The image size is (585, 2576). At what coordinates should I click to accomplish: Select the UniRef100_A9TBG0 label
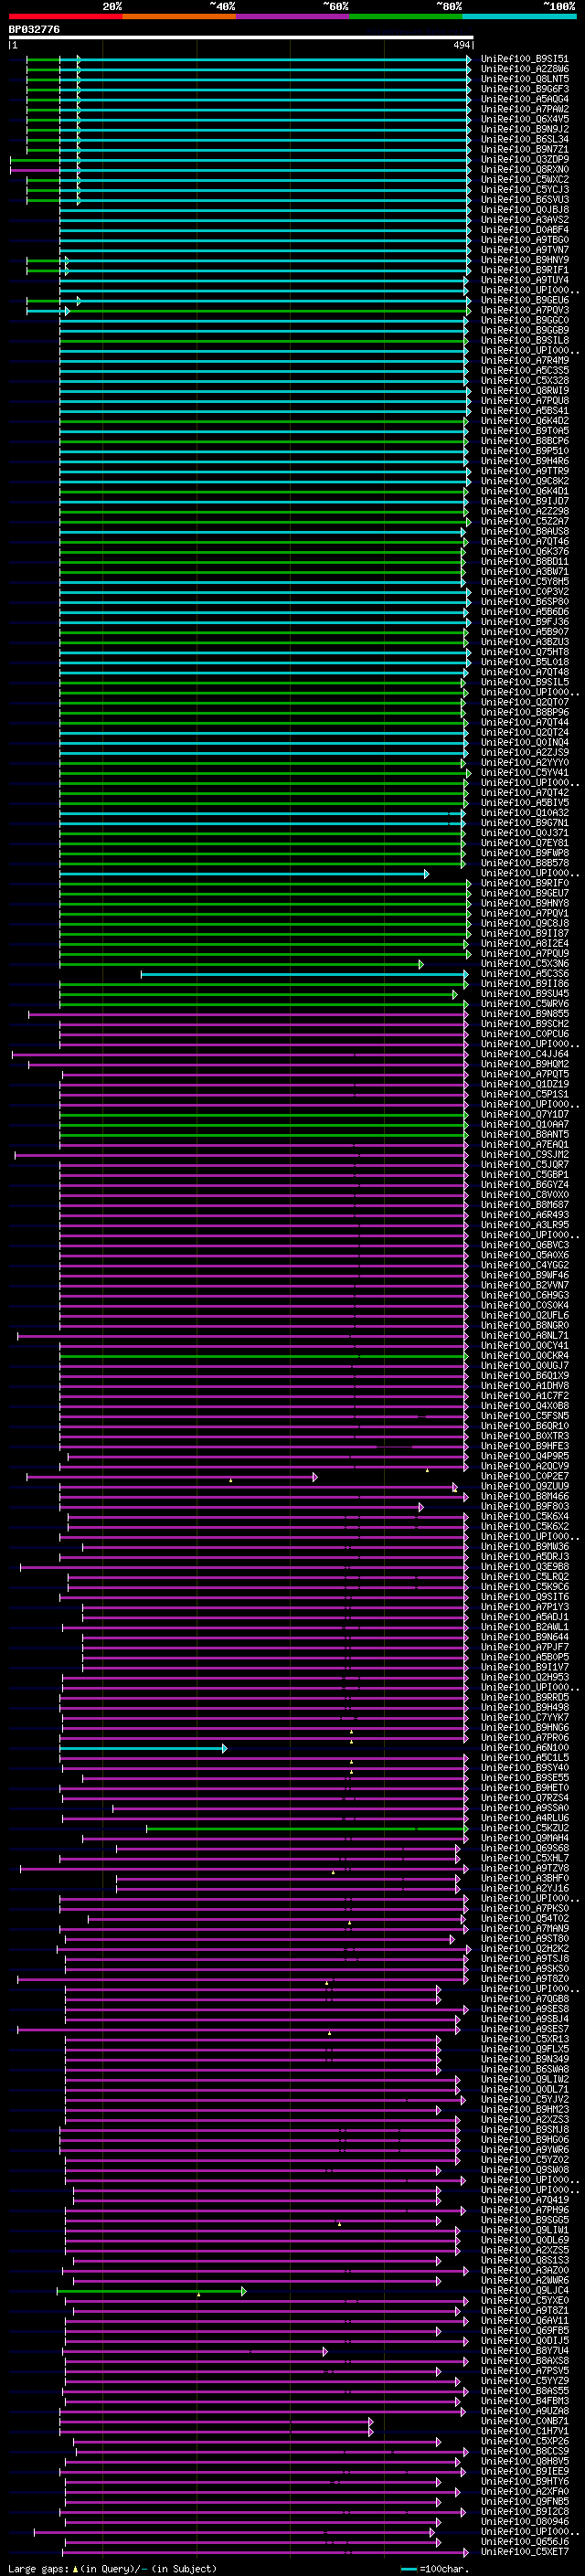(x=525, y=240)
